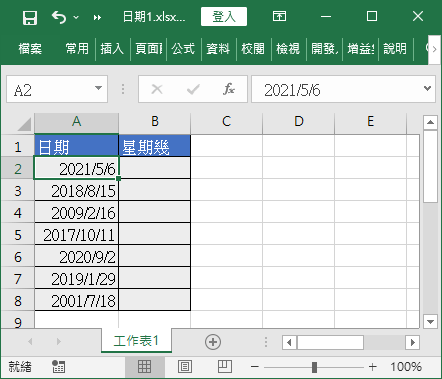Viewport: 442px width, 379px height.
Task: Click the vertical scrollbar thumb
Action: click(x=430, y=167)
